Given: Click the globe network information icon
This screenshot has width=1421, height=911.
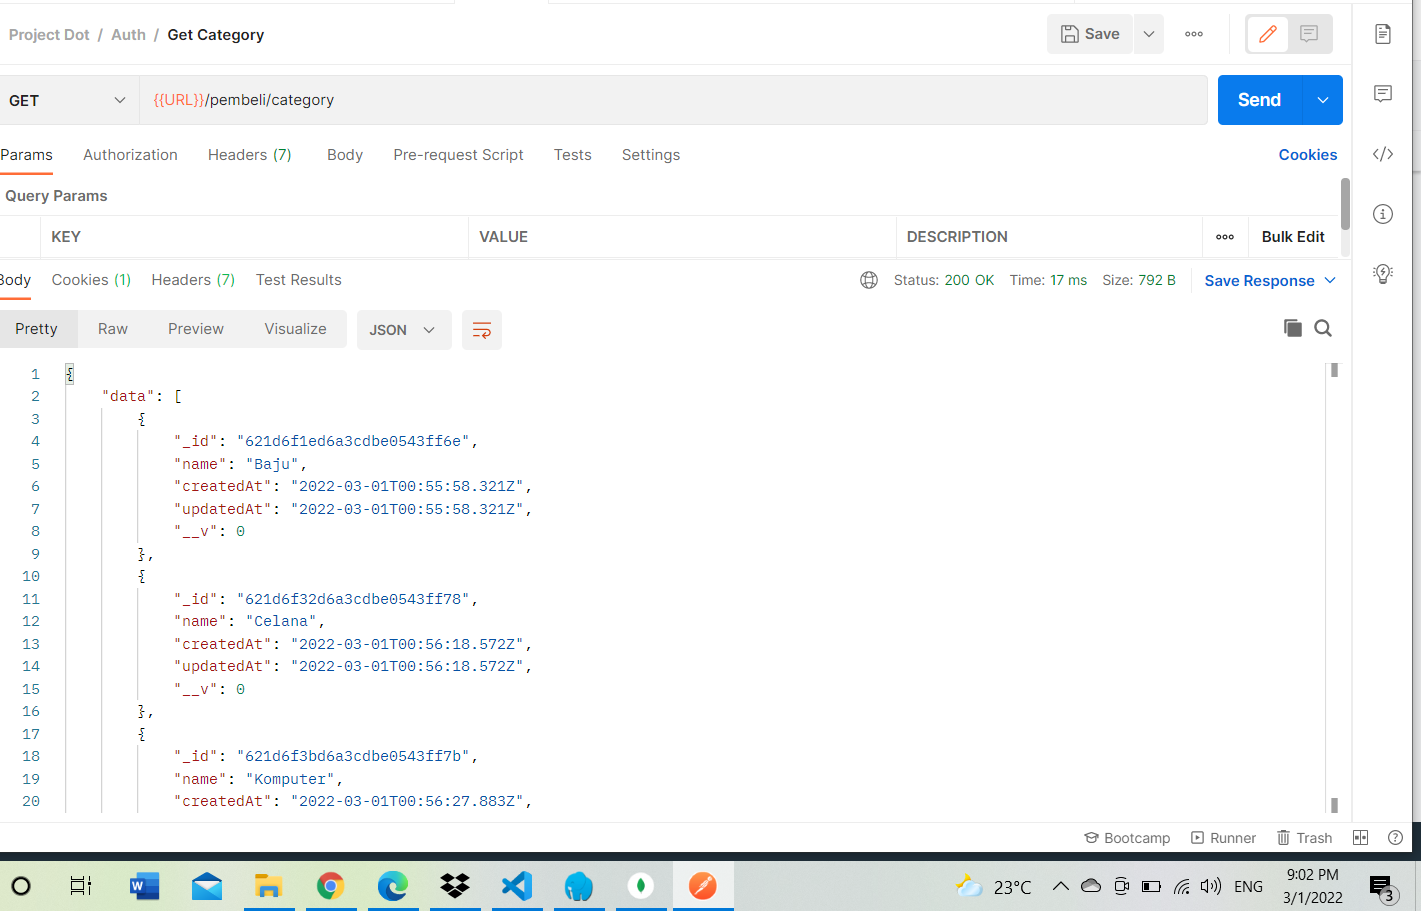Looking at the screenshot, I should click(x=869, y=280).
